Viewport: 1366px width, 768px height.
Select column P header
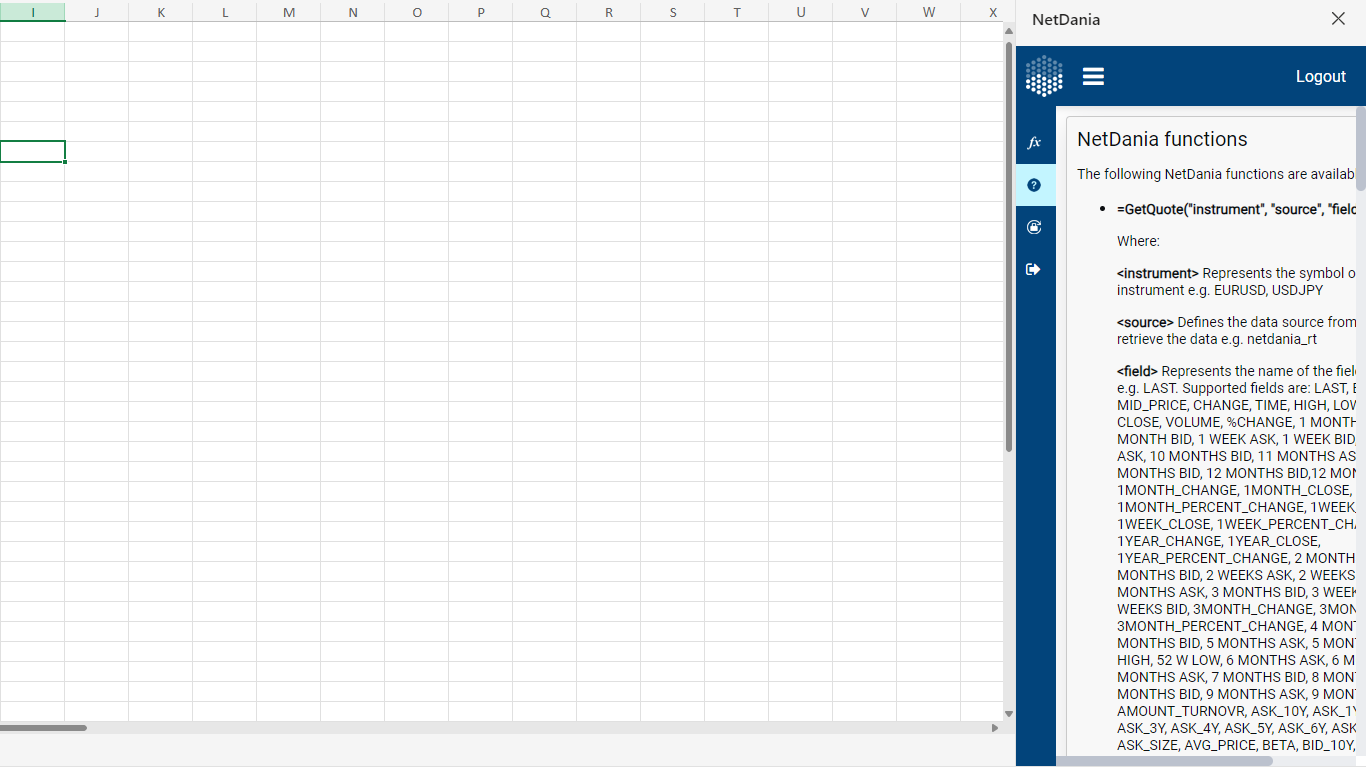pos(481,12)
